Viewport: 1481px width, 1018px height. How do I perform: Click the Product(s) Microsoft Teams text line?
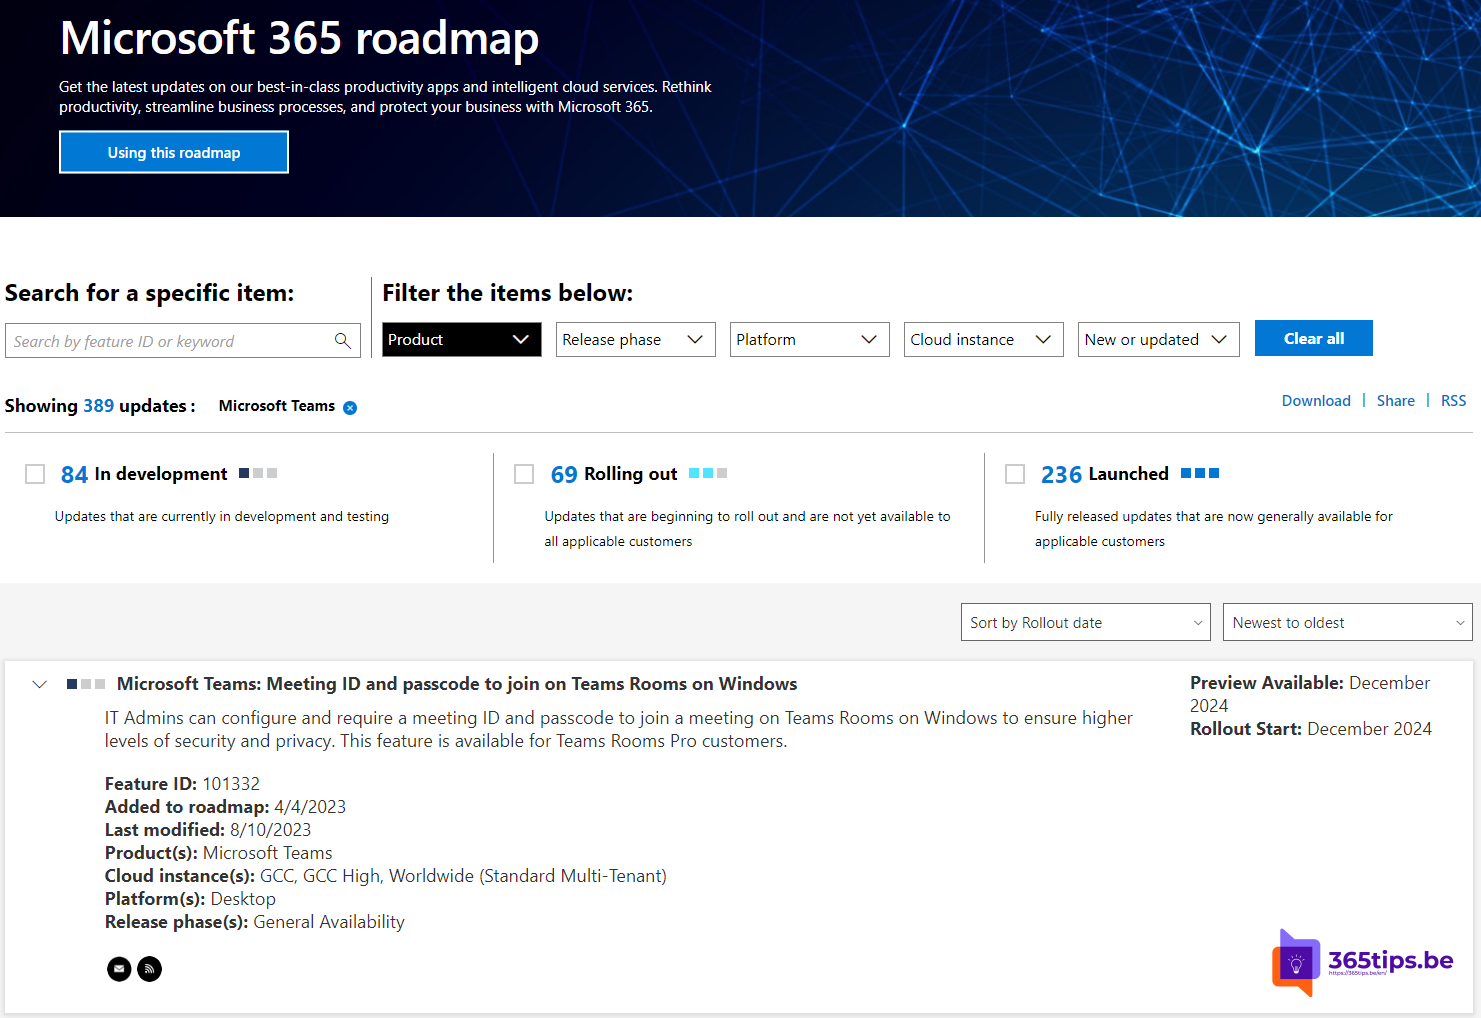pos(219,853)
